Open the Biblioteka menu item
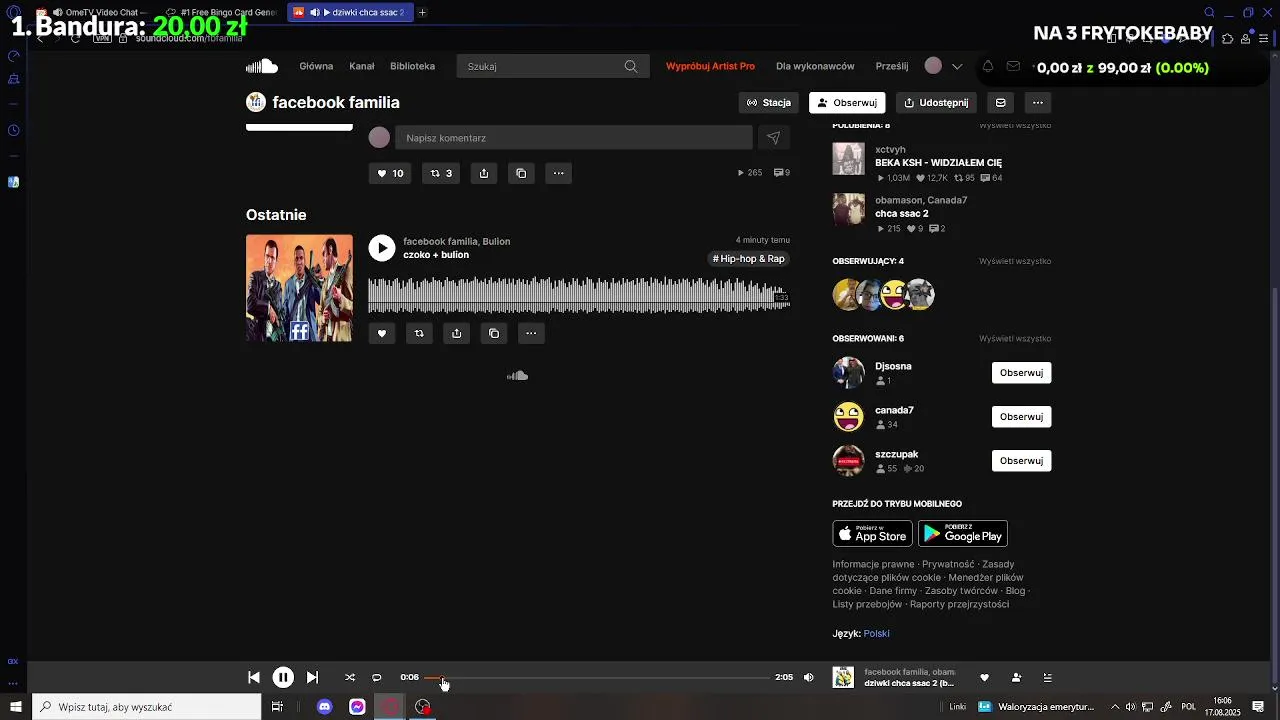Viewport: 1280px width, 720px height. coord(412,66)
